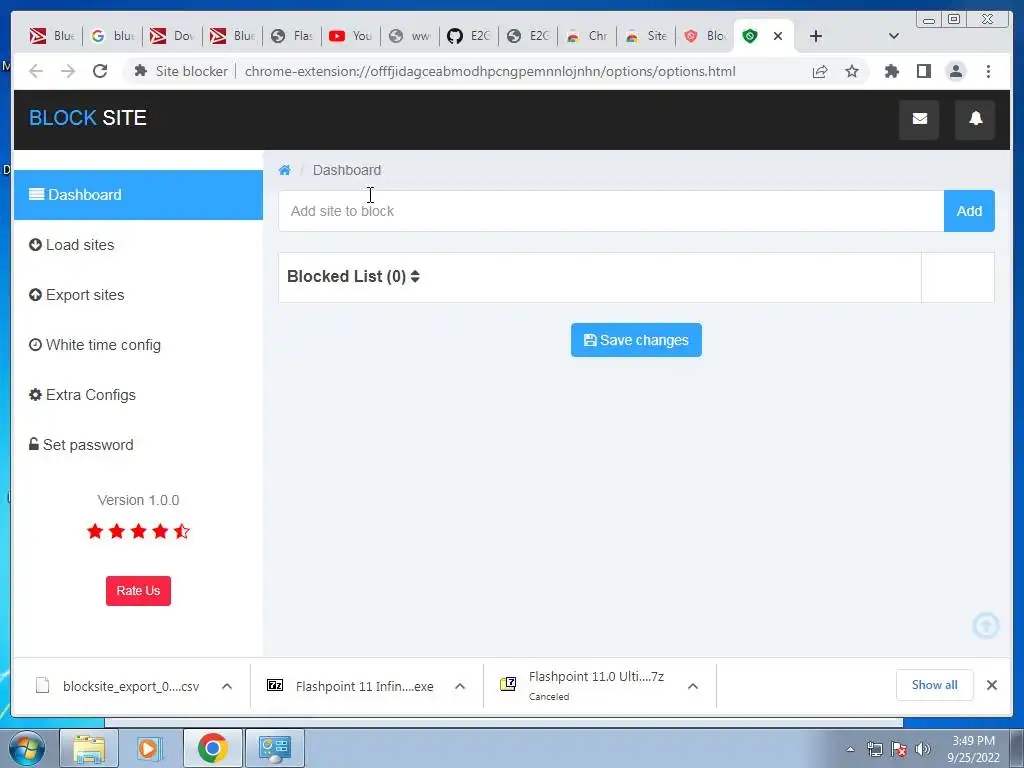This screenshot has width=1024, height=768.
Task: Click the Chrome extensions puzzle icon
Action: point(891,71)
